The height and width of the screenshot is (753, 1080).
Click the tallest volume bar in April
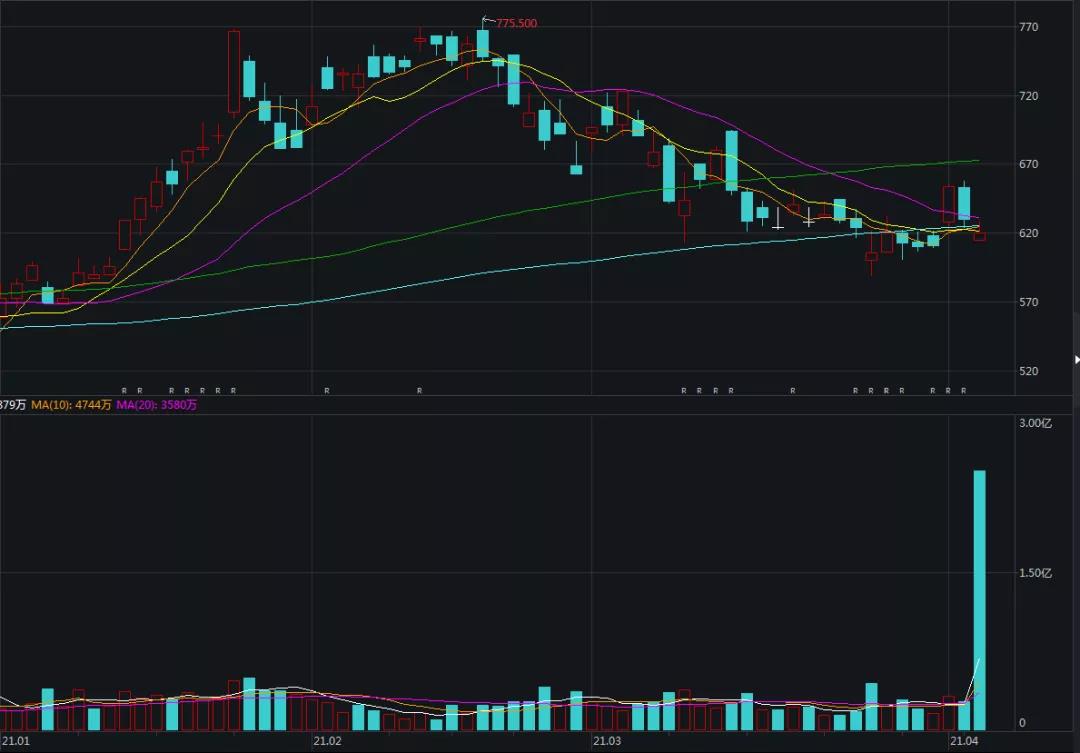click(x=979, y=600)
